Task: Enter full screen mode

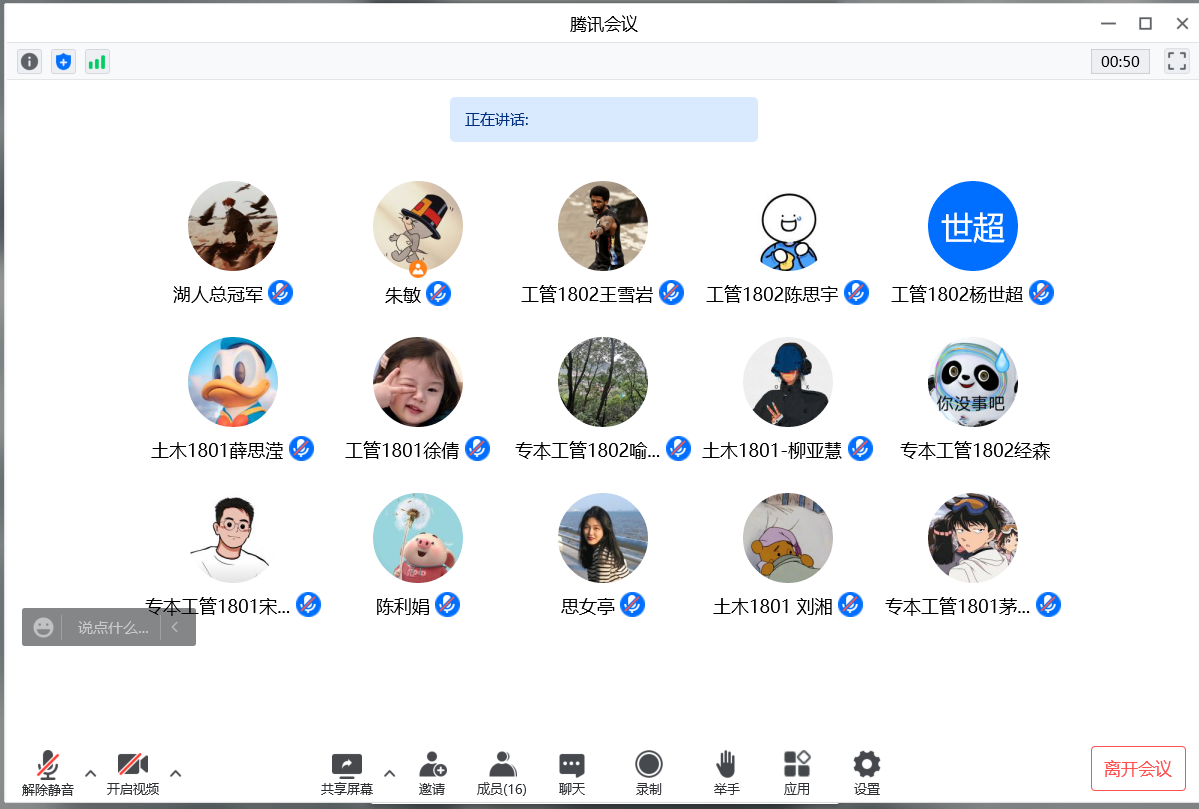Action: pyautogui.click(x=1176, y=62)
